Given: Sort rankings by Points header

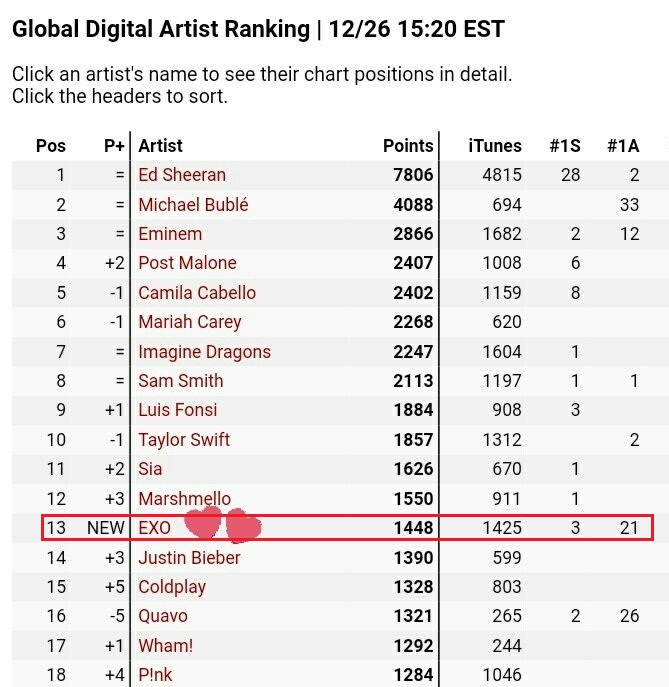Looking at the screenshot, I should click(x=408, y=146).
